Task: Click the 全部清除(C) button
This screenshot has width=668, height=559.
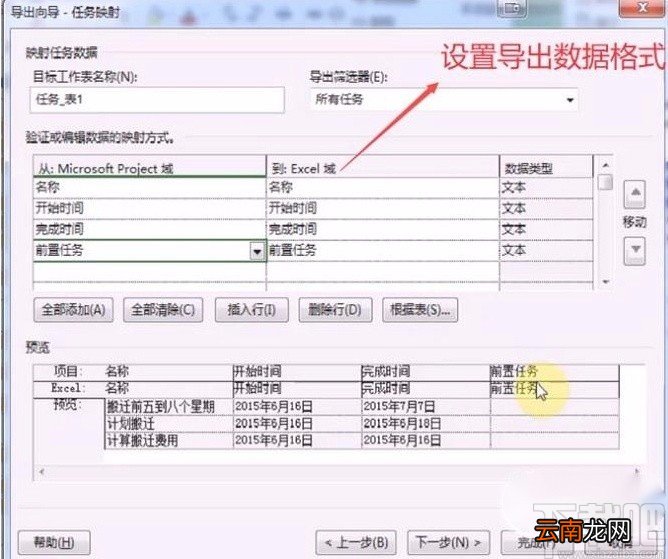Action: [x=163, y=310]
